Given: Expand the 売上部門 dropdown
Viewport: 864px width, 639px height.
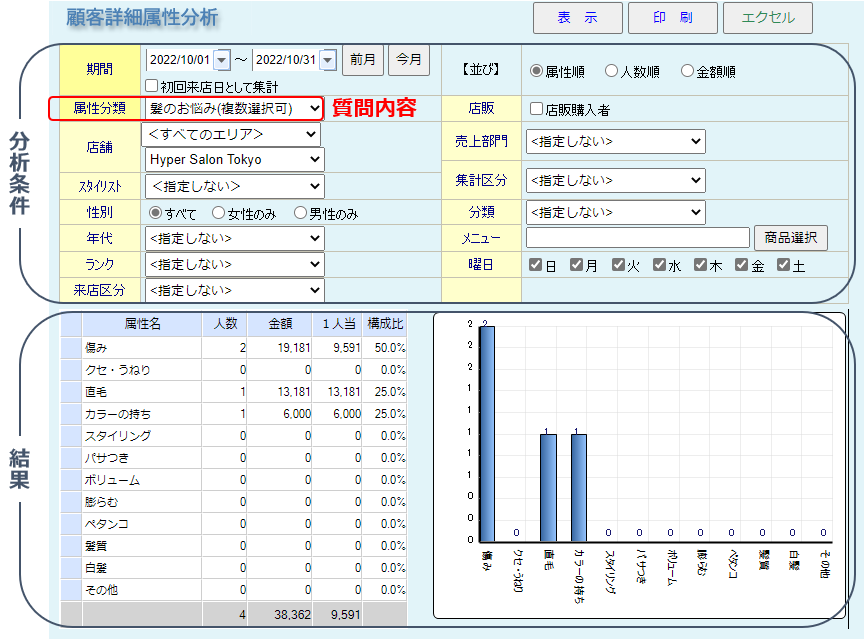Looking at the screenshot, I should pyautogui.click(x=615, y=141).
